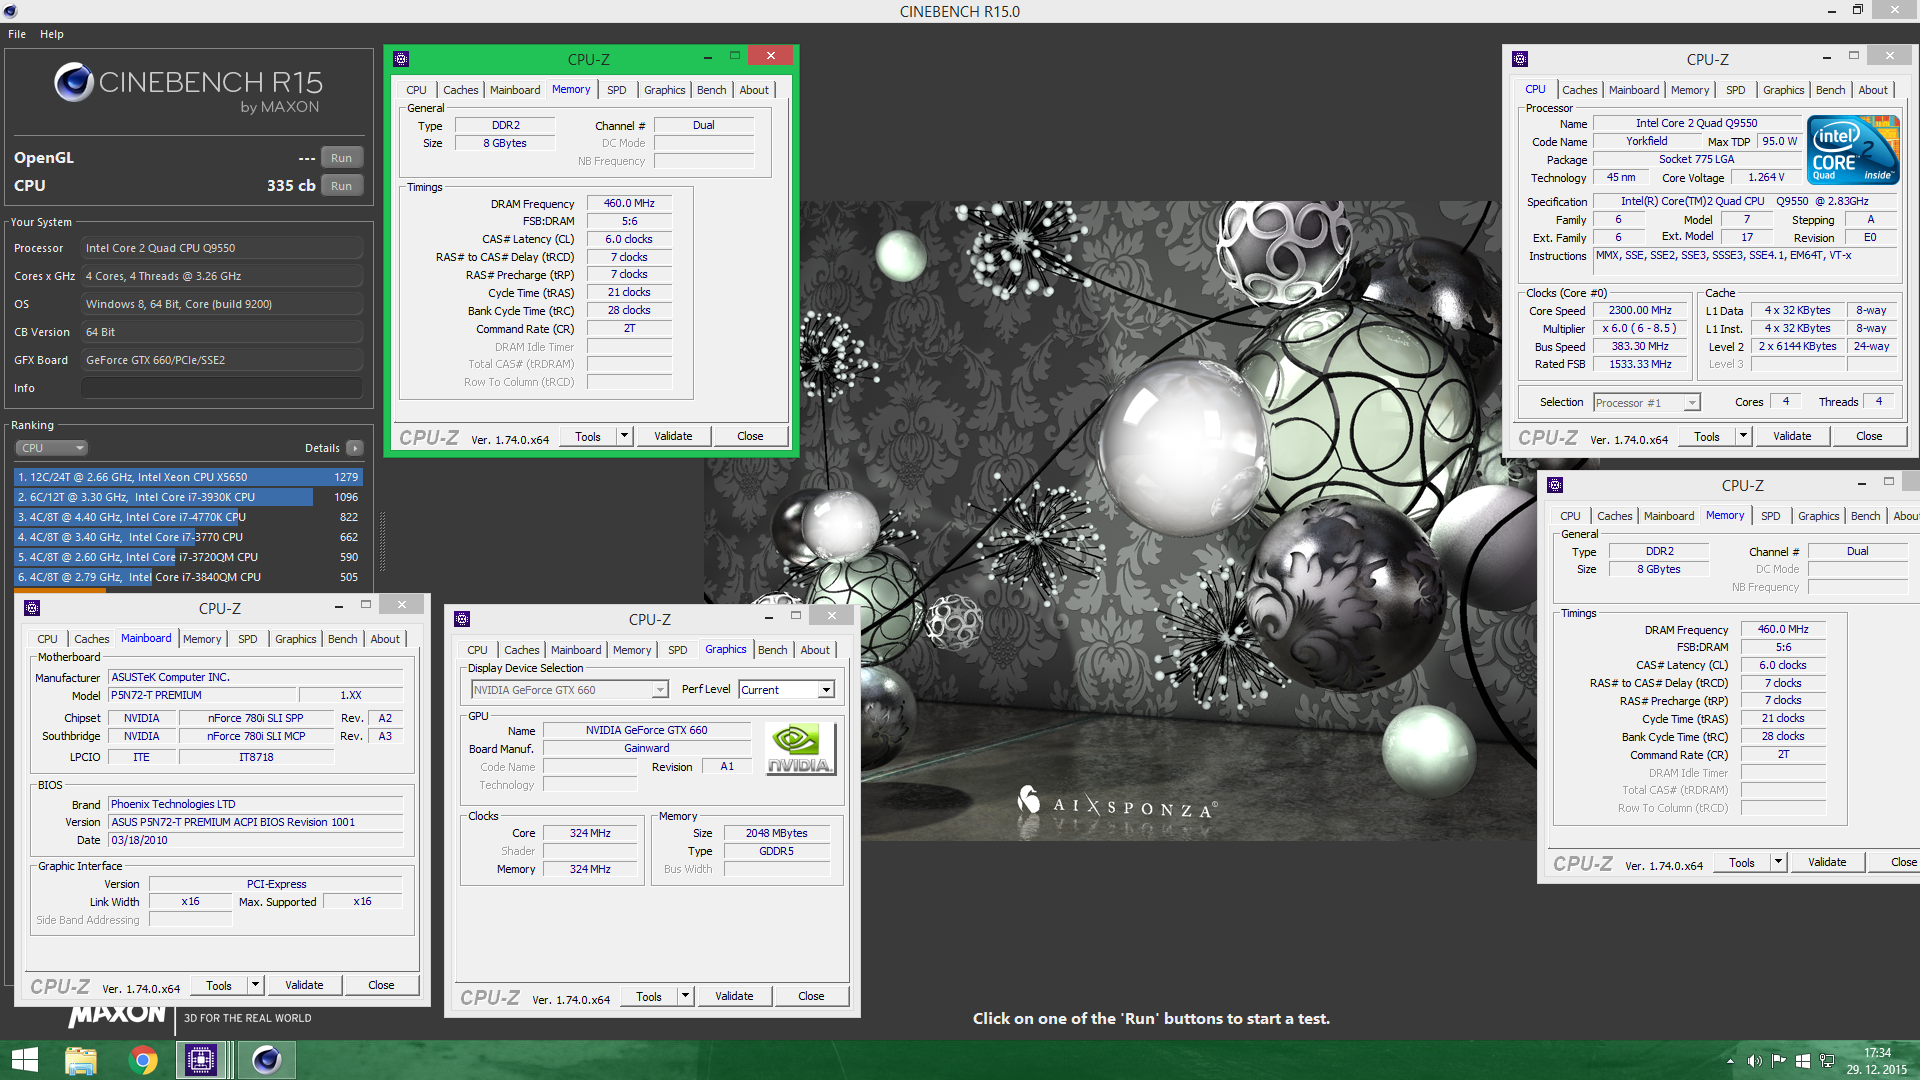
Task: Switch to Bench tab in Mainboard window
Action: point(343,639)
